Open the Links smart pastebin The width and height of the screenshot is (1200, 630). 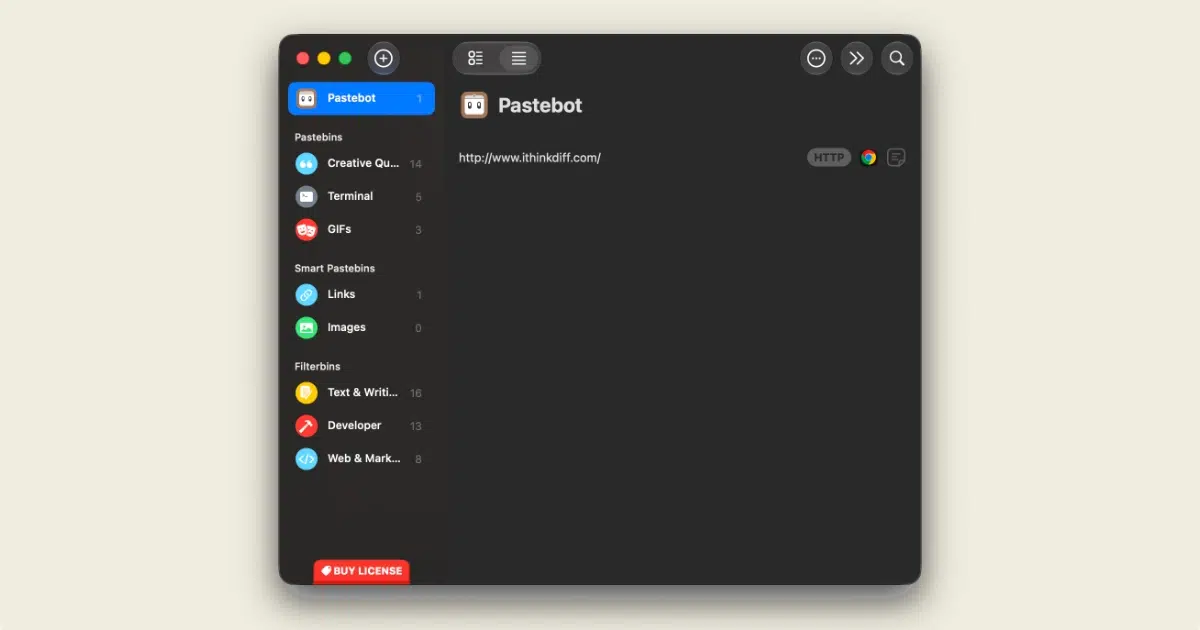click(361, 294)
